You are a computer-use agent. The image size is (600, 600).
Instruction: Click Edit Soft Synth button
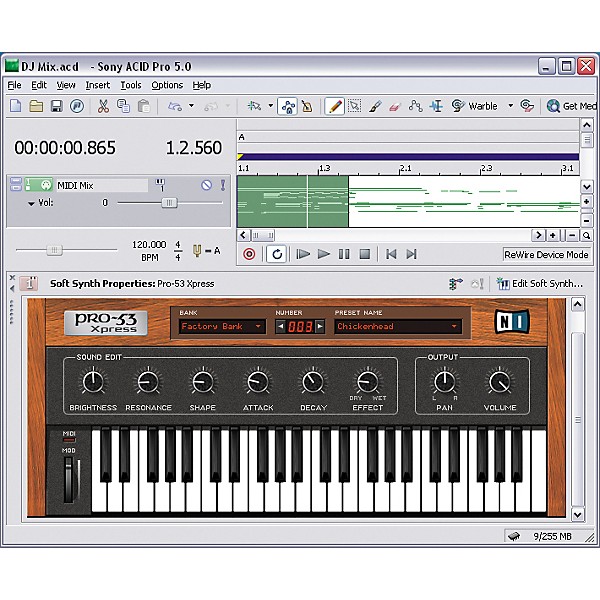pyautogui.click(x=540, y=284)
